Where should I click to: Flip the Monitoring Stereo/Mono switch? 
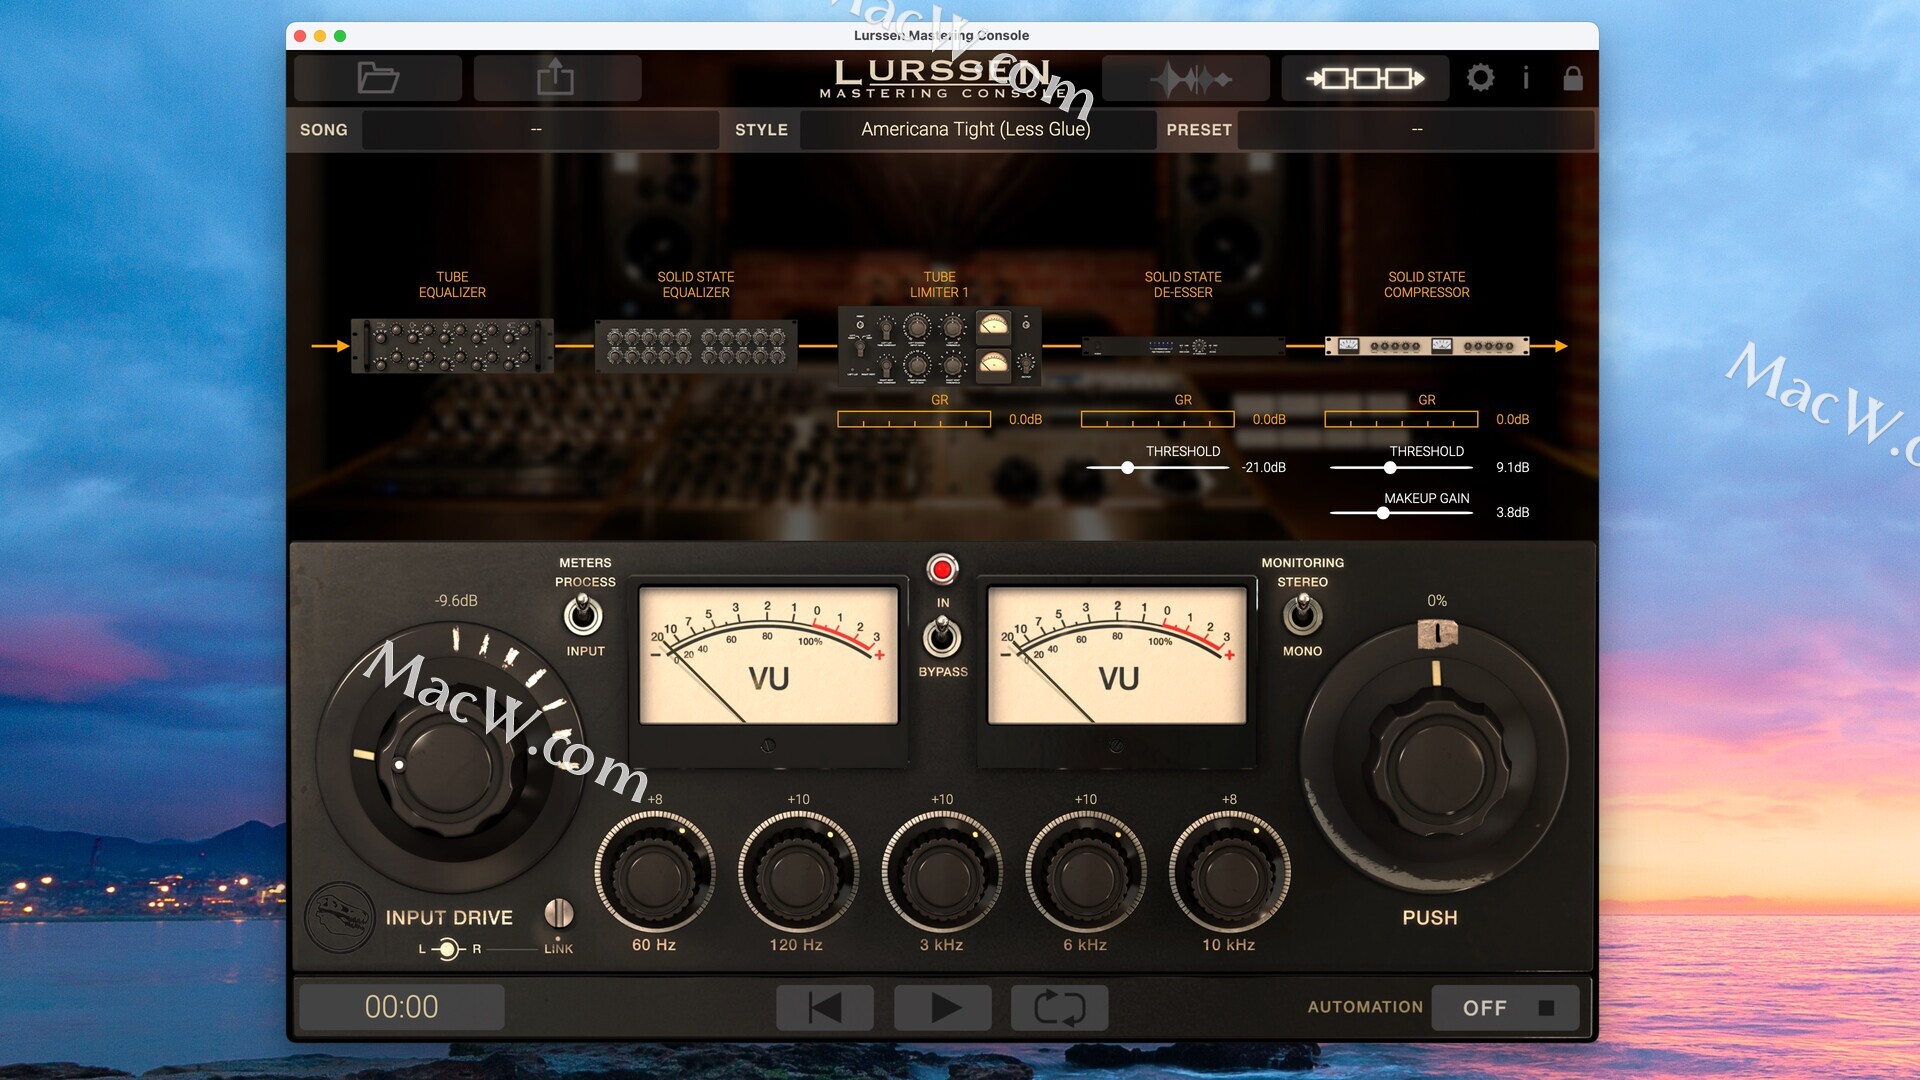(x=1302, y=615)
